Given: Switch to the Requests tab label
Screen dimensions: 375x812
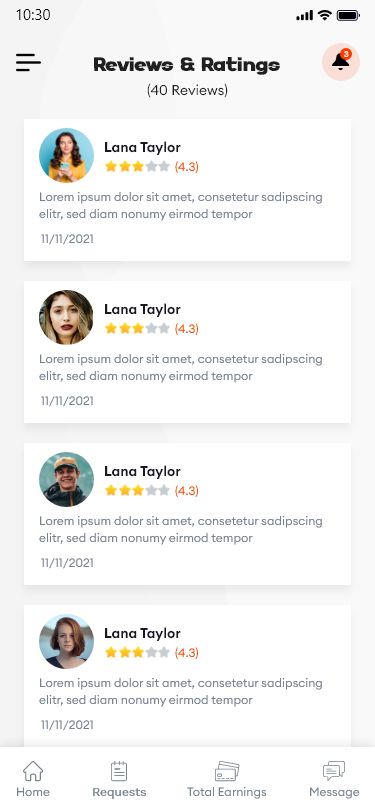Looking at the screenshot, I should pos(119,792).
